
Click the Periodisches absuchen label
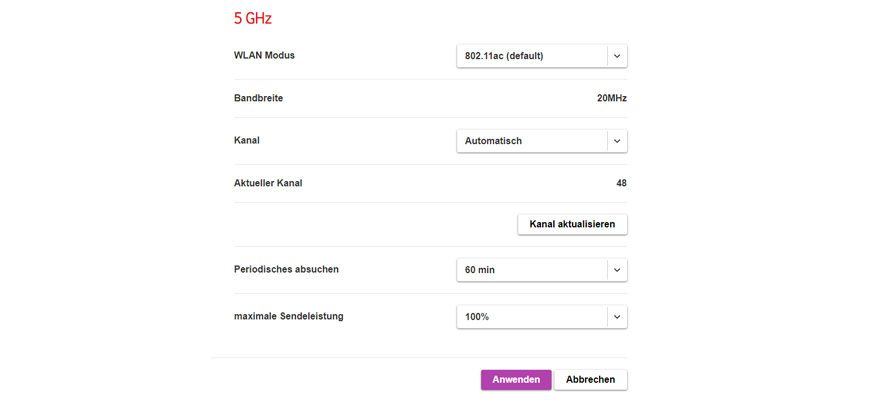(x=286, y=269)
